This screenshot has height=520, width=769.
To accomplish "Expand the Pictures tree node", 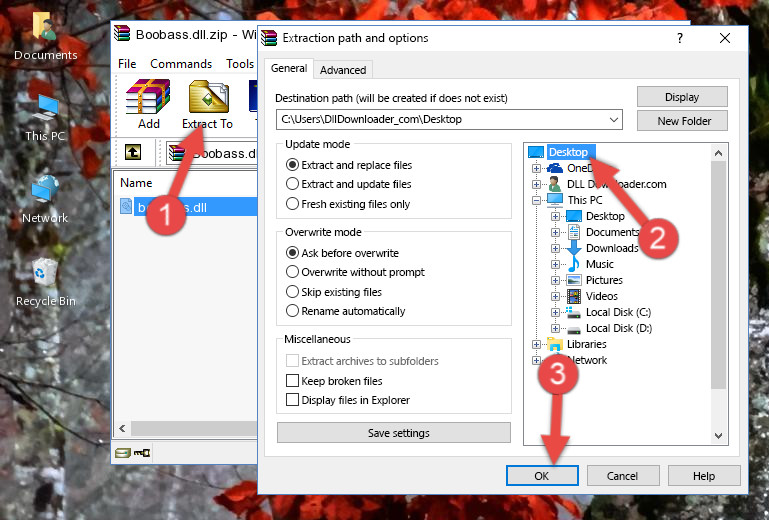I will pos(555,281).
